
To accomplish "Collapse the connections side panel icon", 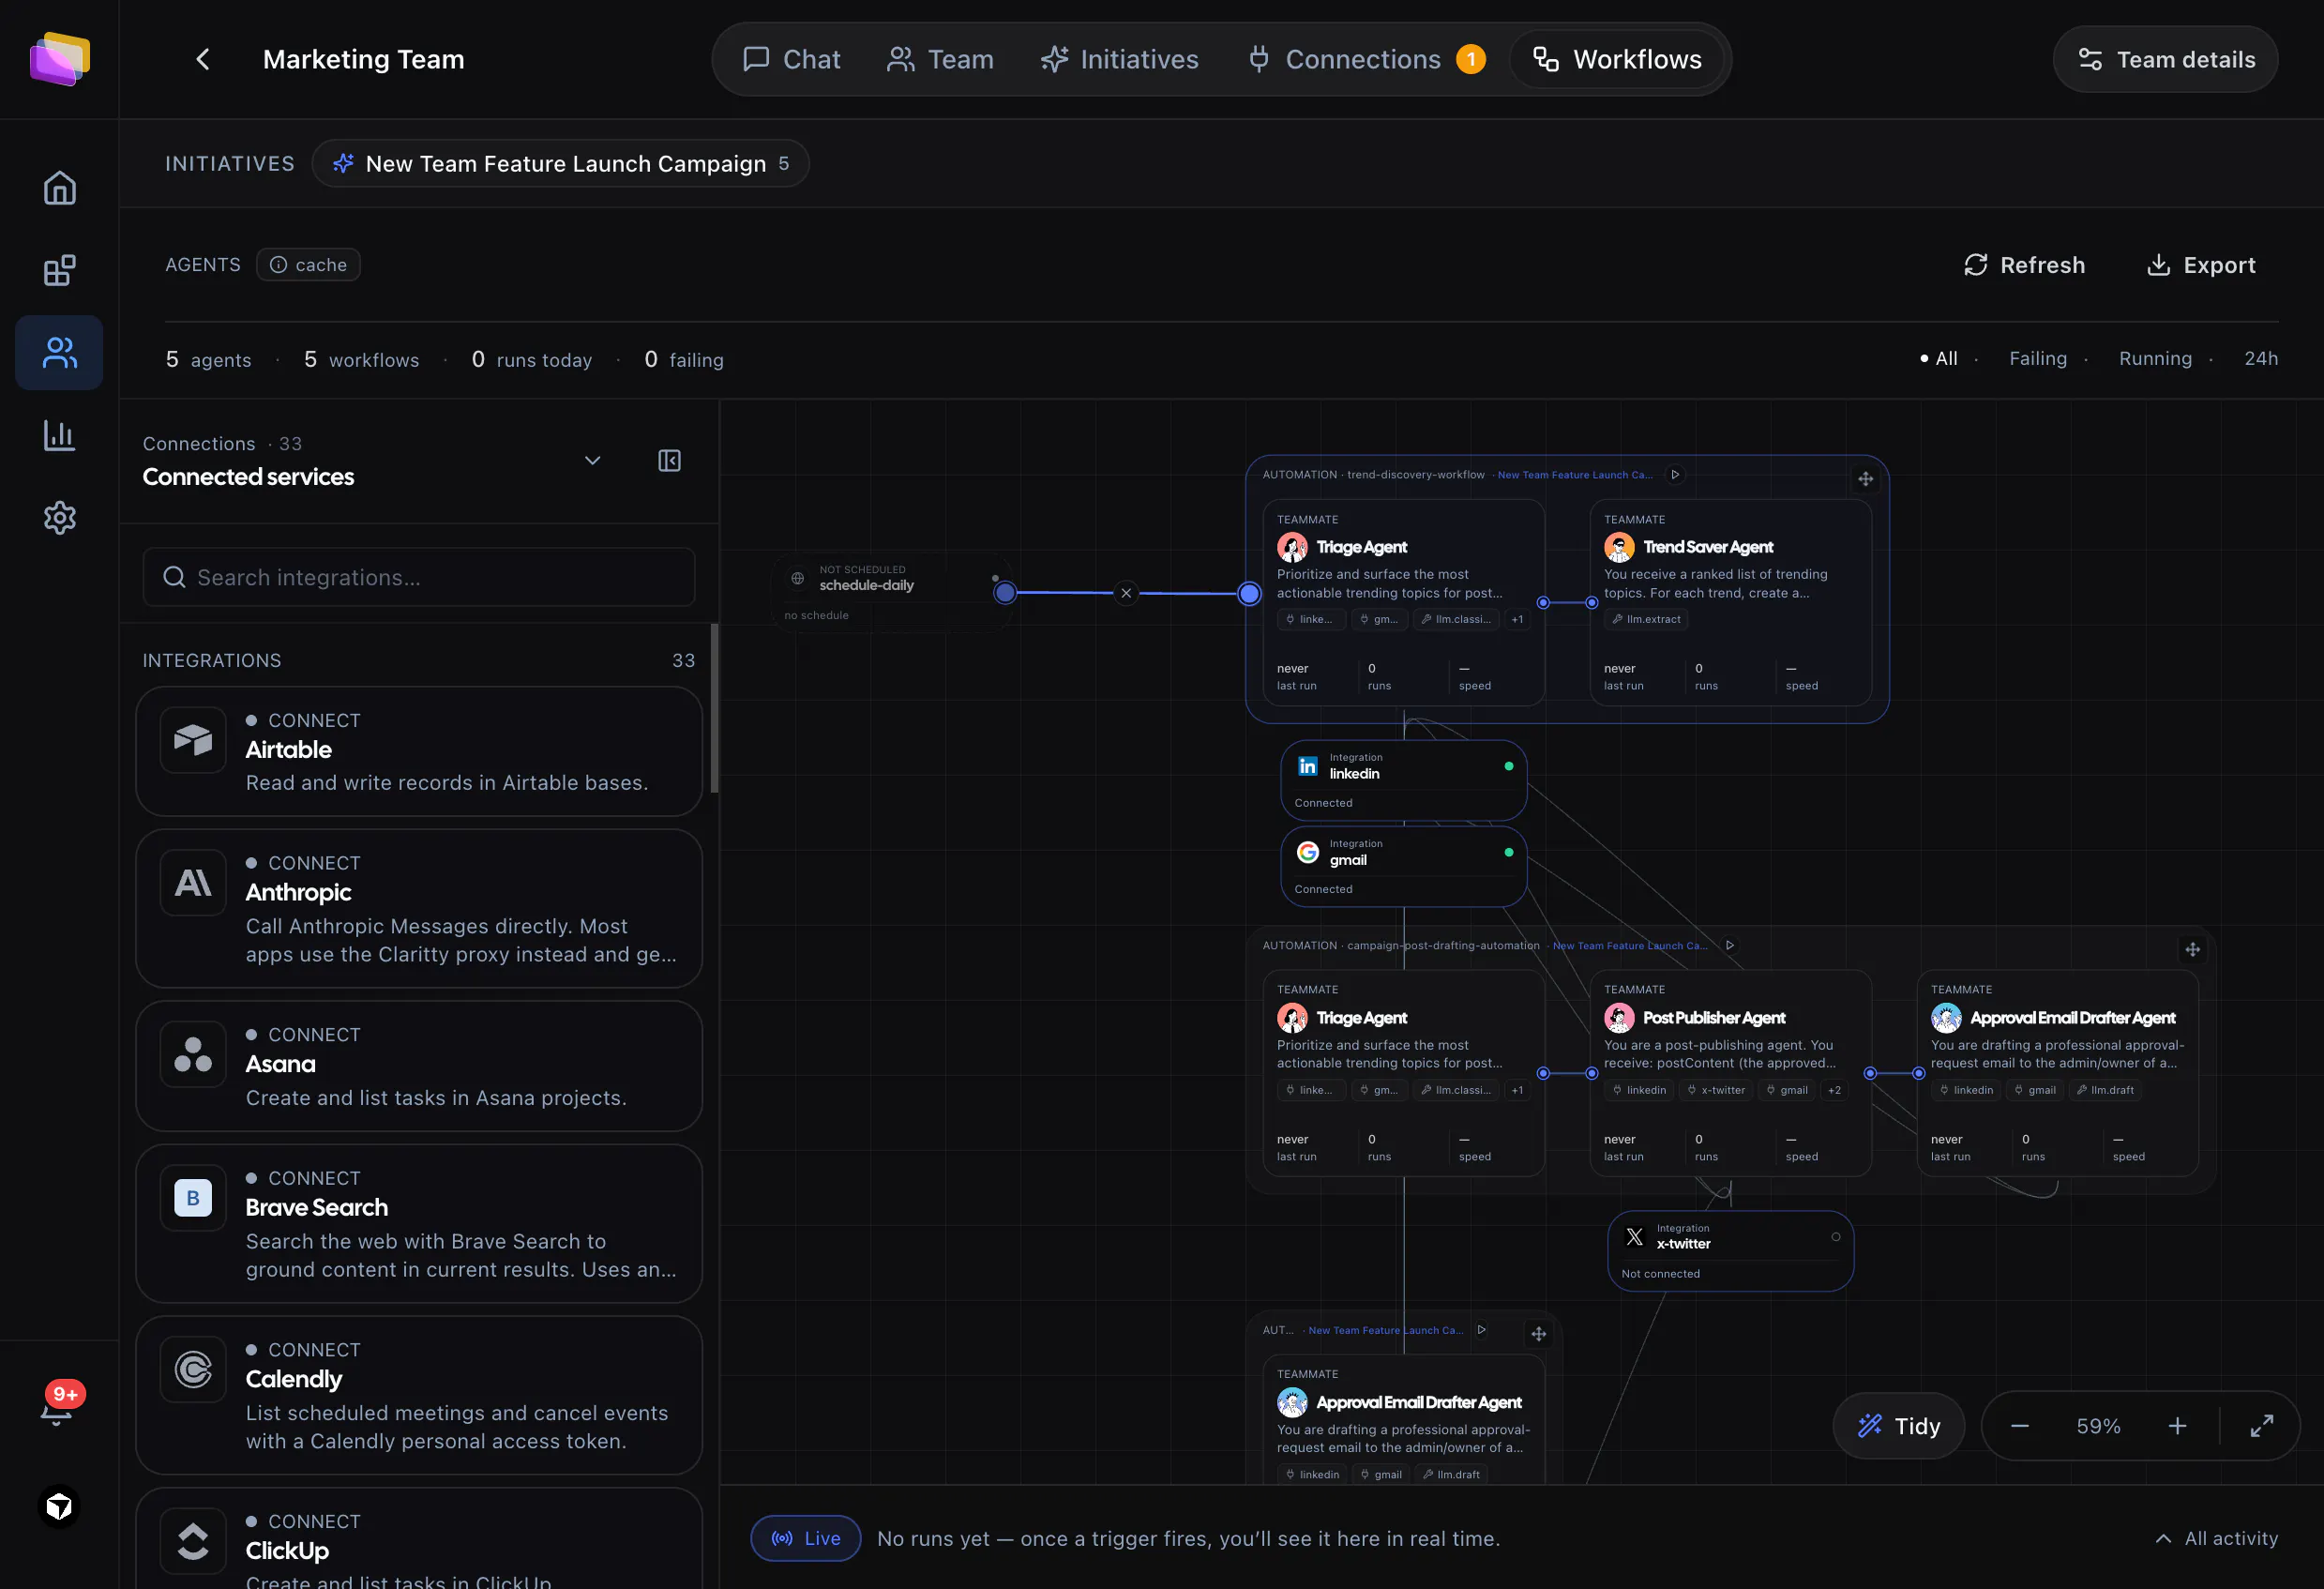I will point(669,460).
